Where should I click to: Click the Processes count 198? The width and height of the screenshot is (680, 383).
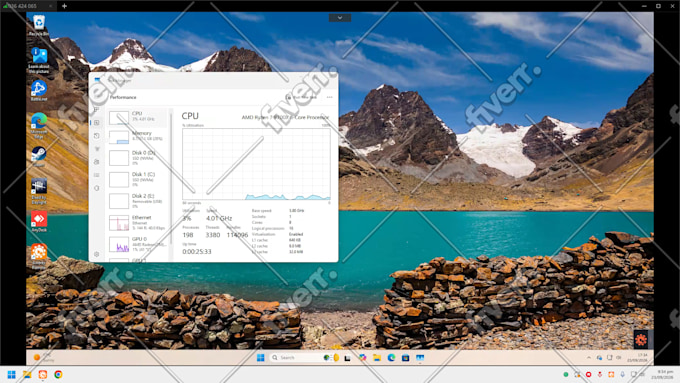click(188, 235)
